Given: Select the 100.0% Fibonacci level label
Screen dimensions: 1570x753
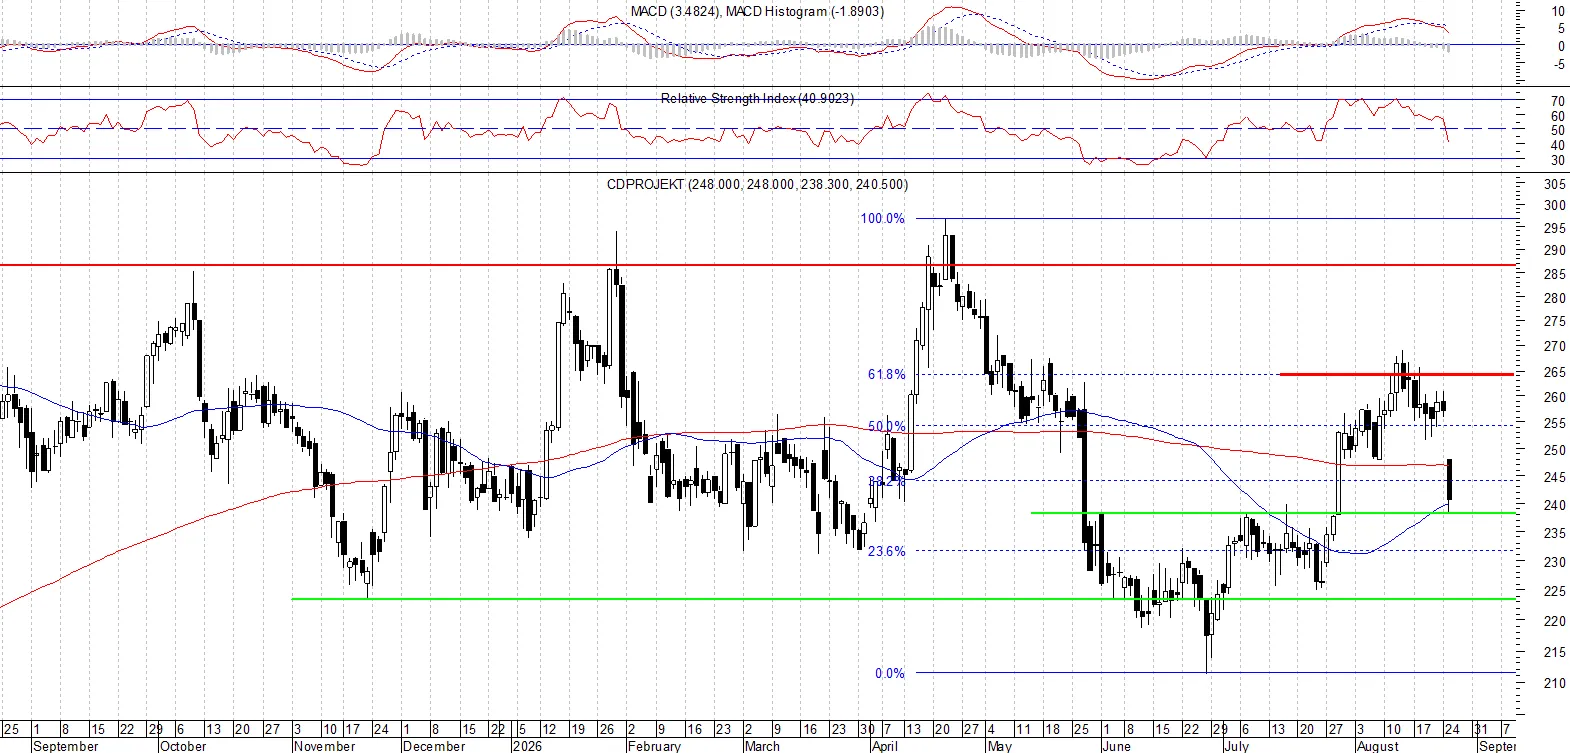Looking at the screenshot, I should point(882,218).
